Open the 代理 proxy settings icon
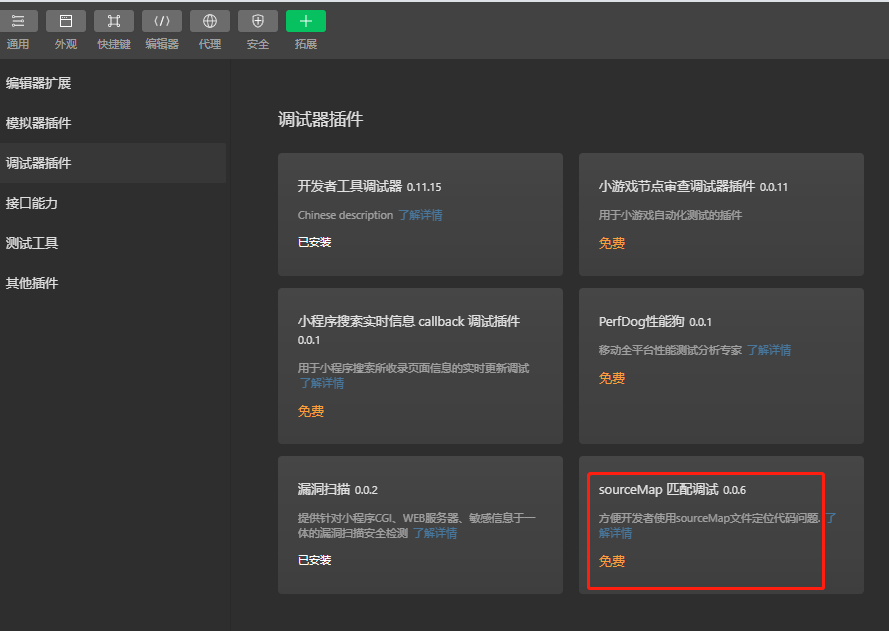889x631 pixels. (x=210, y=22)
